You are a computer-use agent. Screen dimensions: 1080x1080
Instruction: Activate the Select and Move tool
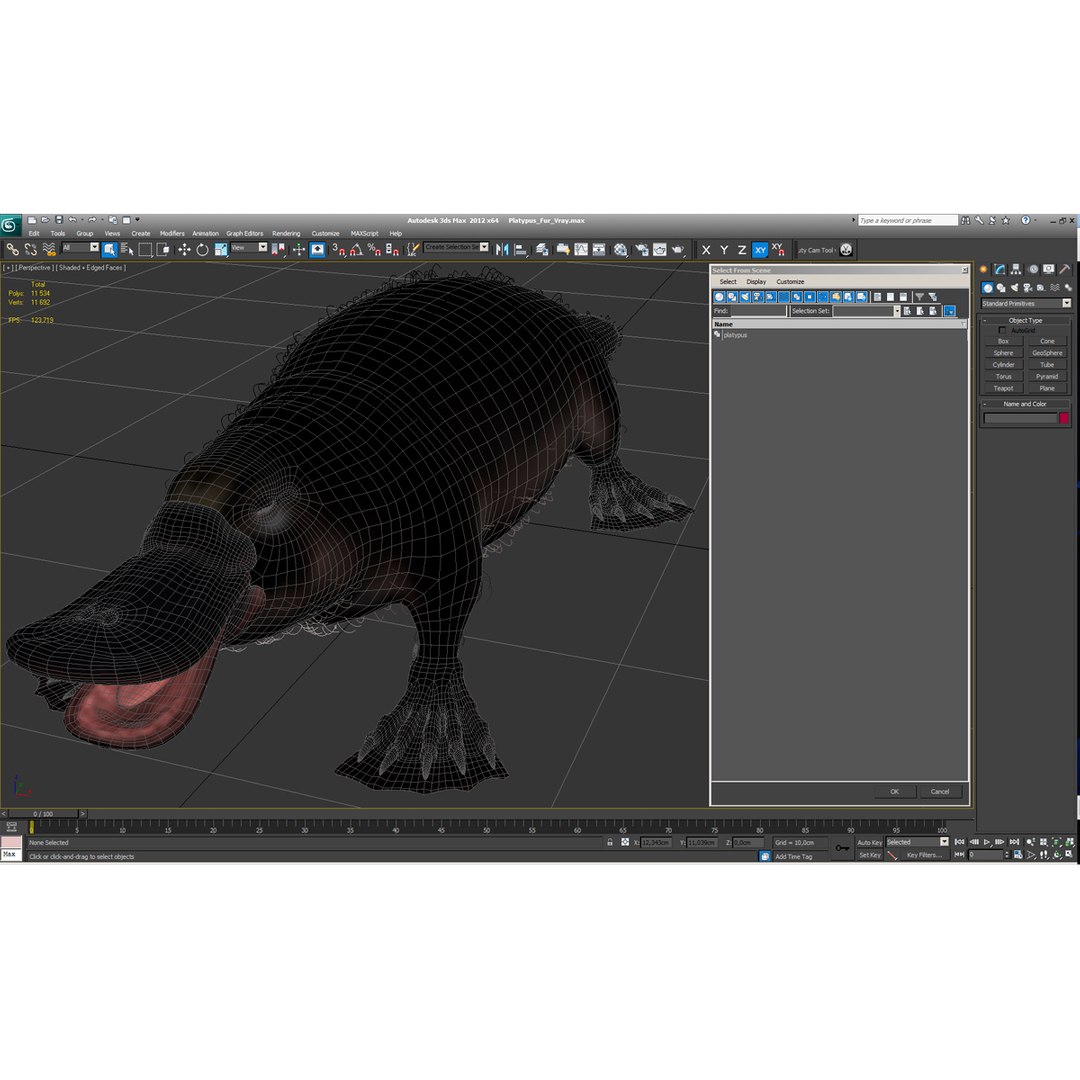(184, 249)
